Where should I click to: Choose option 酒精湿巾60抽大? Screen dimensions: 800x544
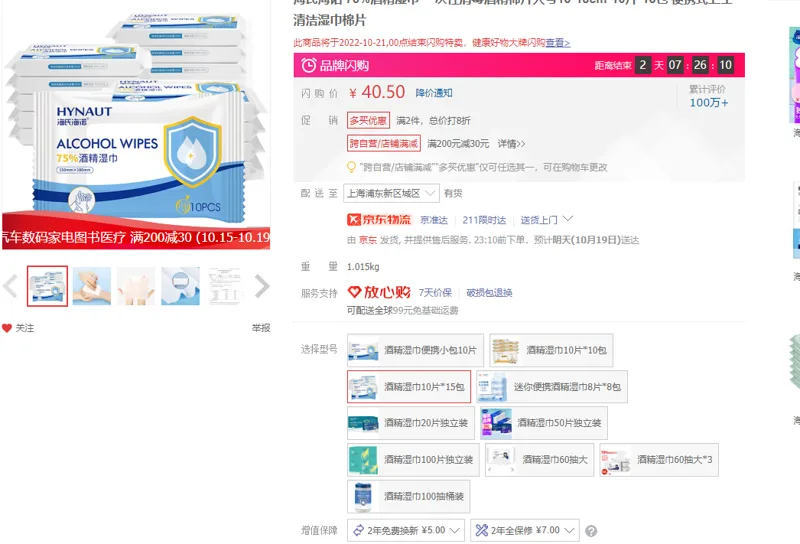pyautogui.click(x=539, y=460)
